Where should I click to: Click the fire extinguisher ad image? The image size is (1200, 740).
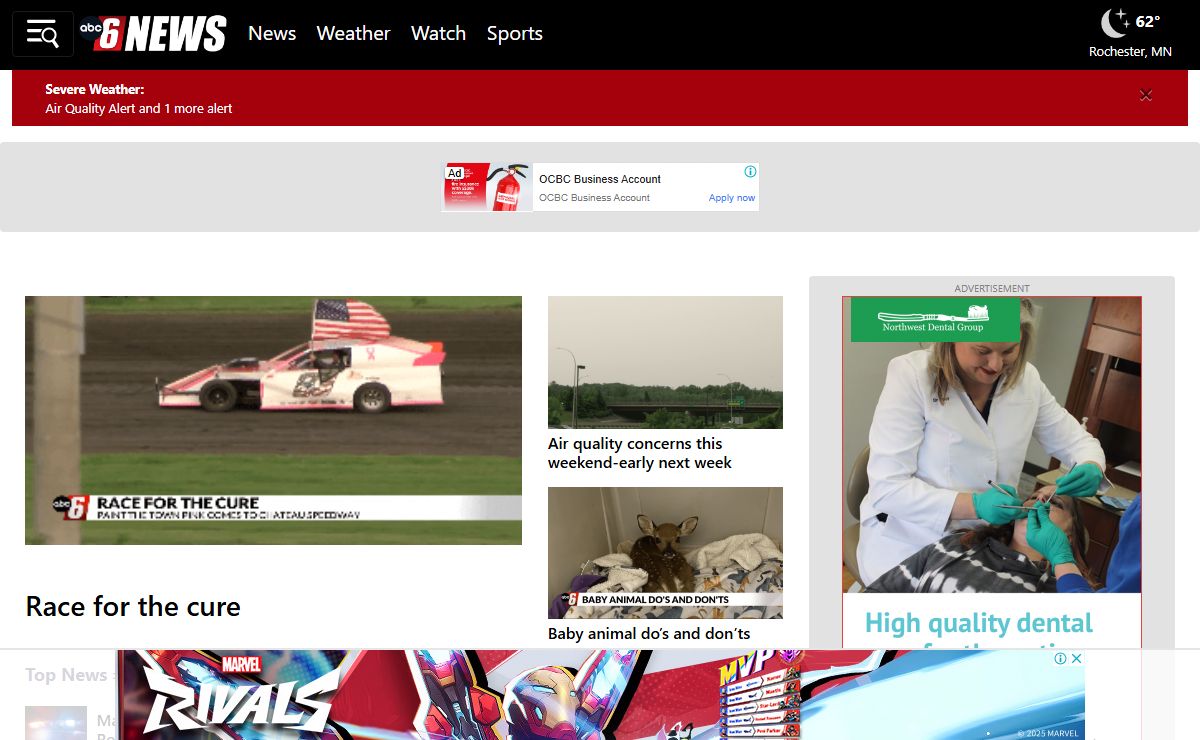[487, 187]
